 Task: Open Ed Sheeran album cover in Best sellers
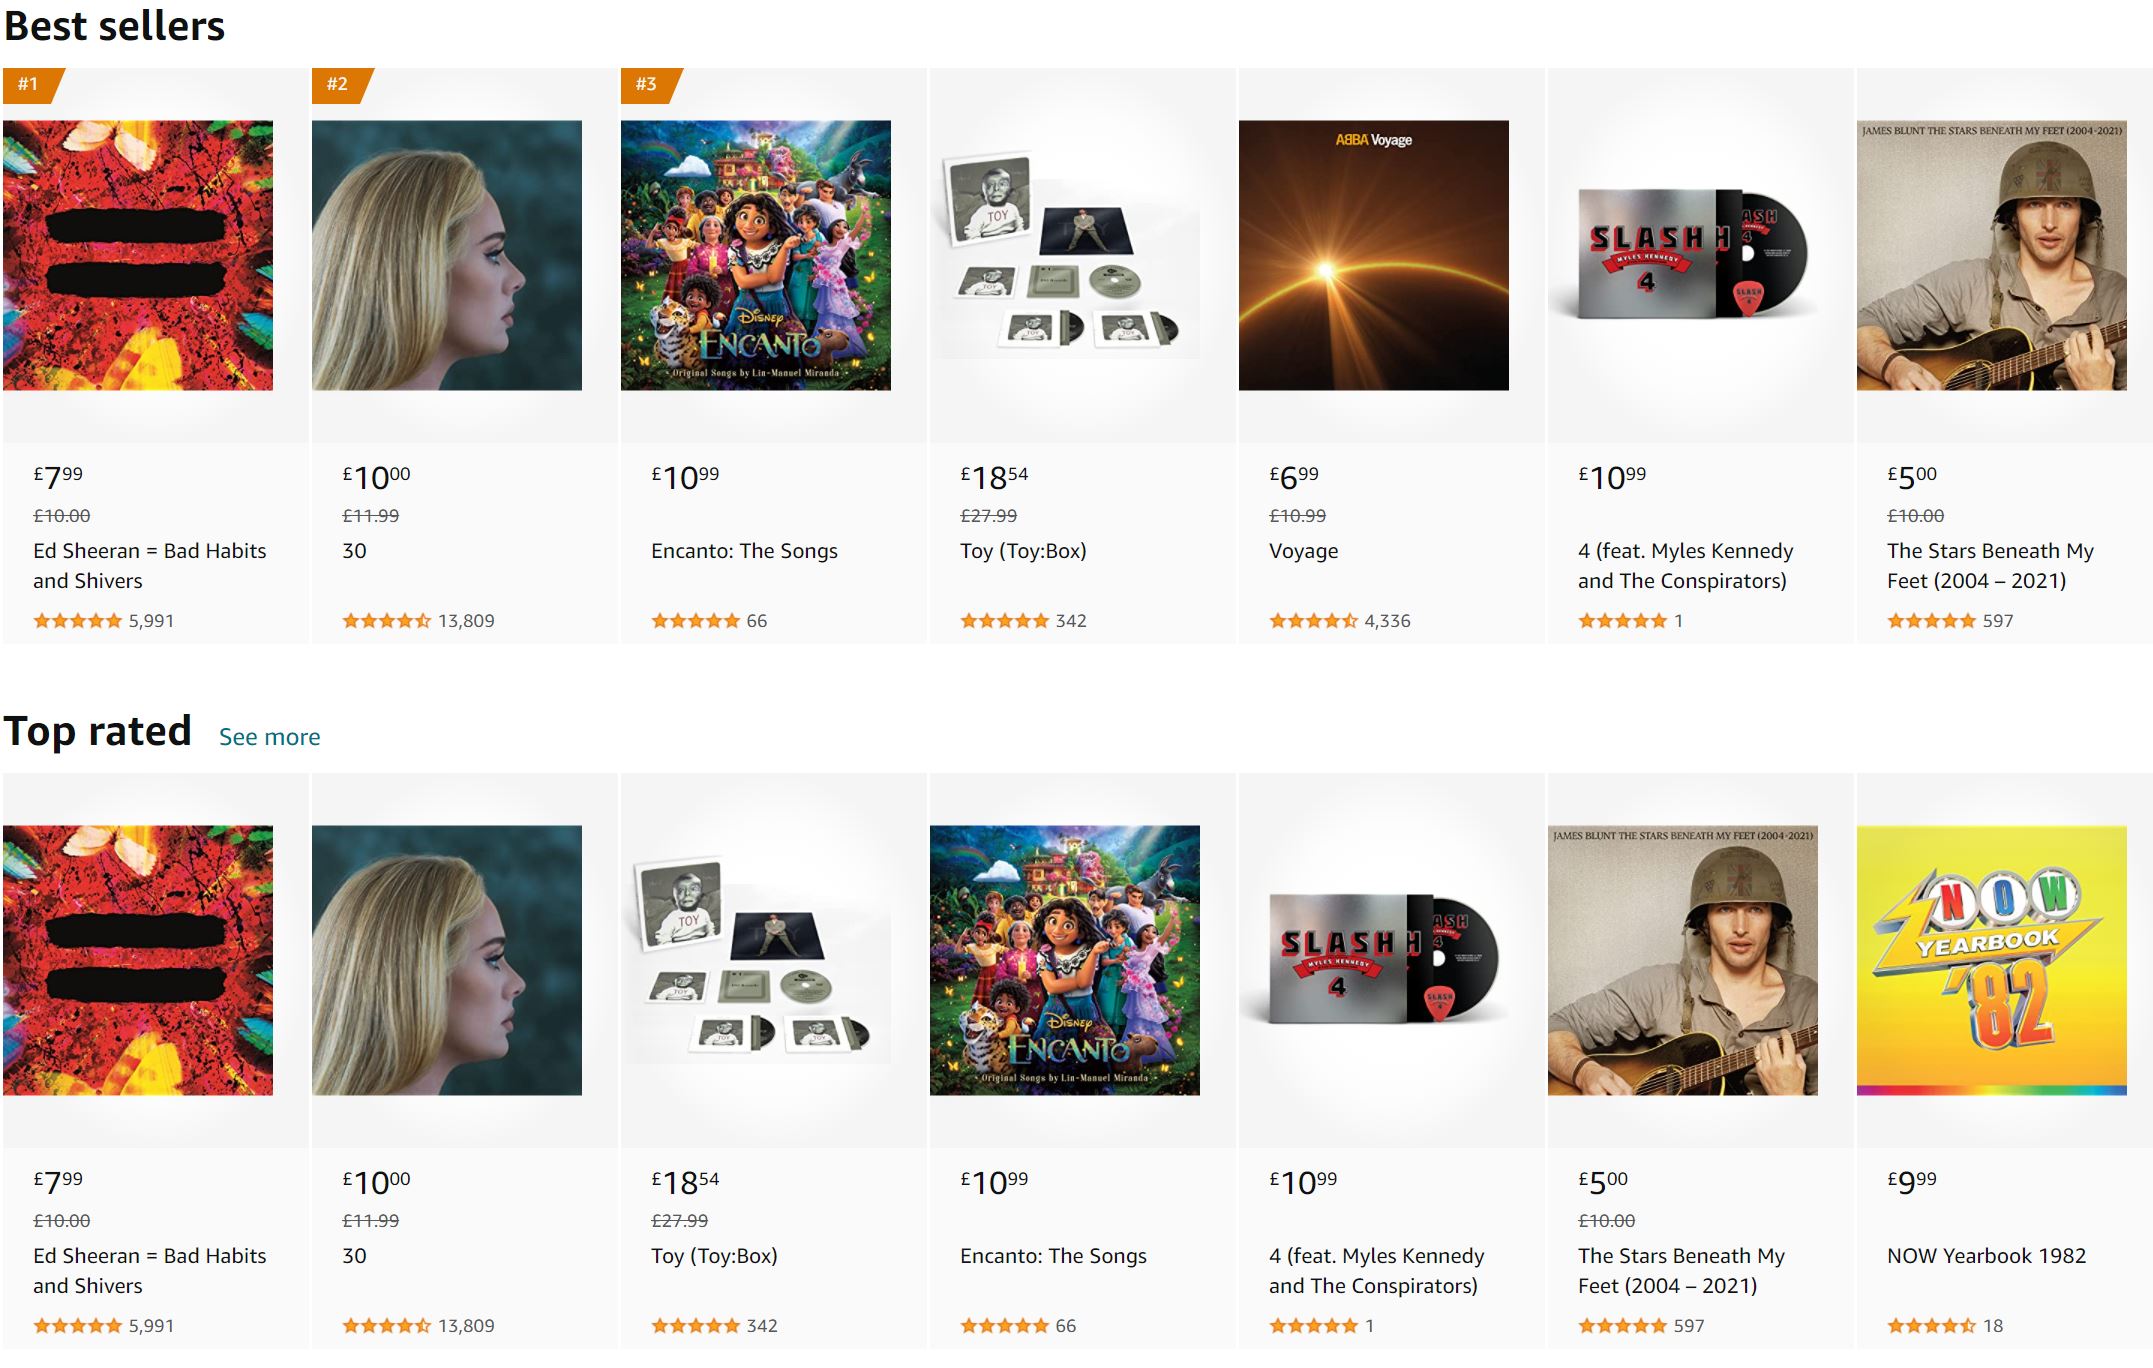pyautogui.click(x=138, y=255)
